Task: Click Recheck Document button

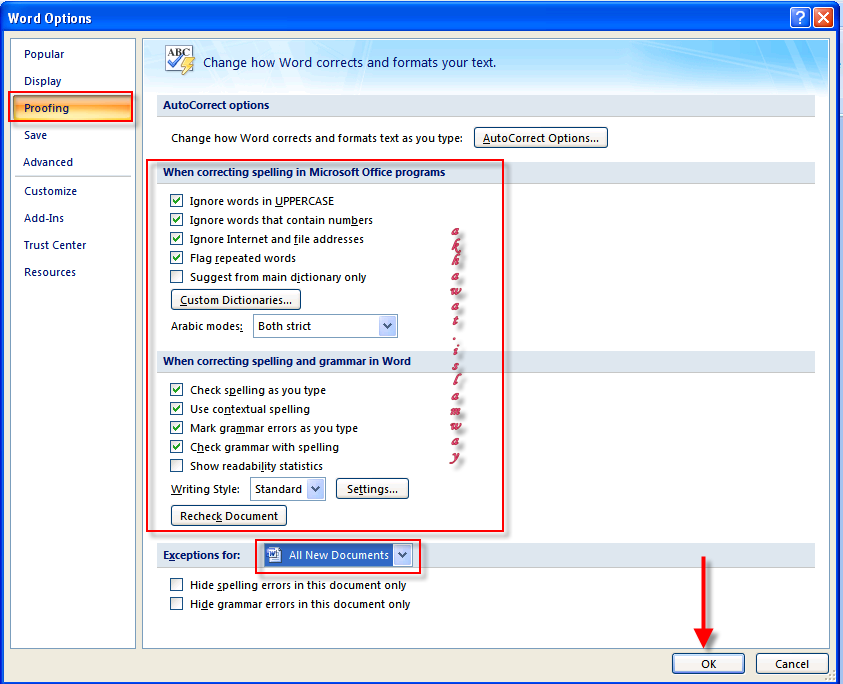Action: 228,516
